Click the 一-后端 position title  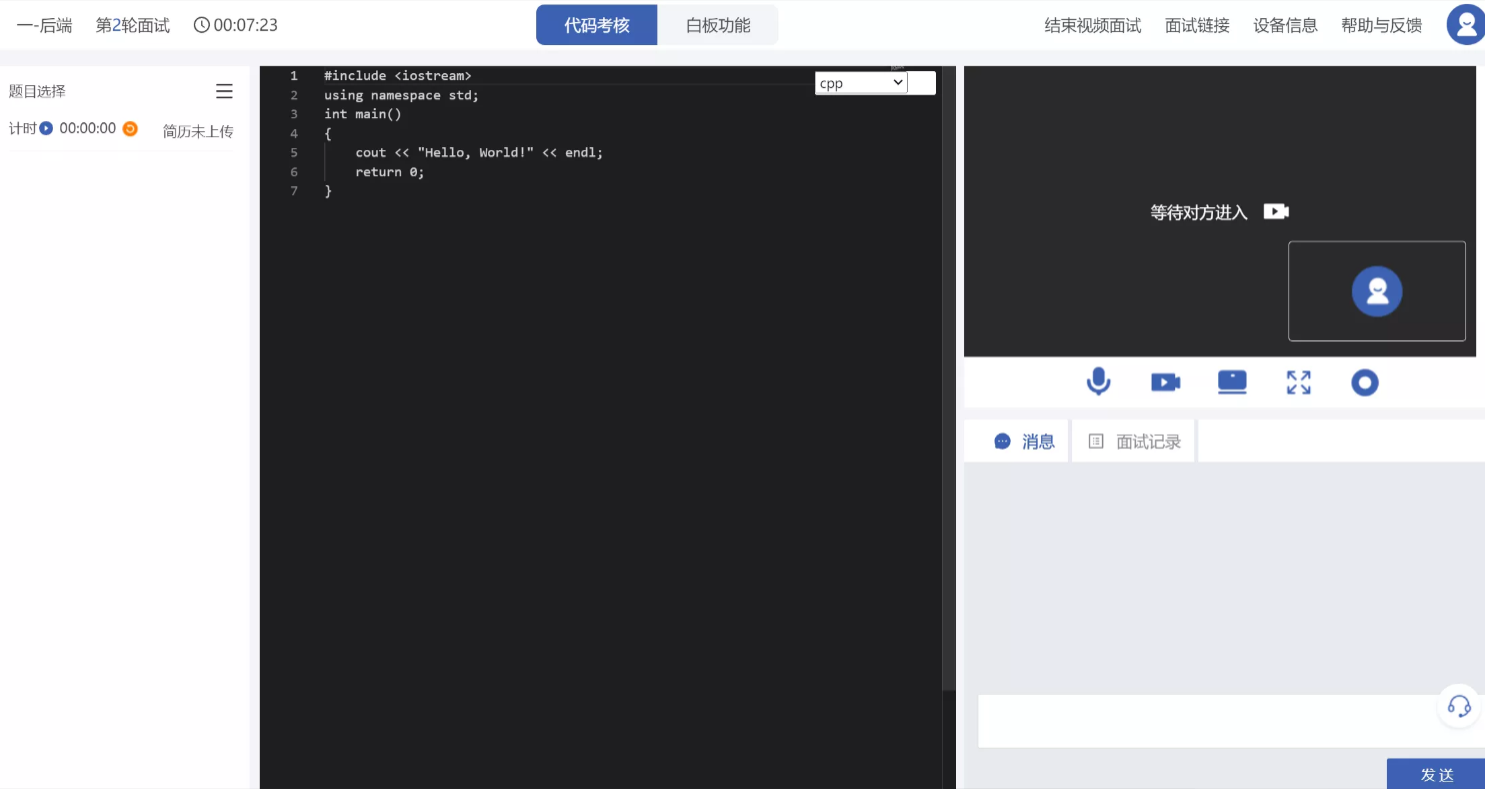coord(45,25)
